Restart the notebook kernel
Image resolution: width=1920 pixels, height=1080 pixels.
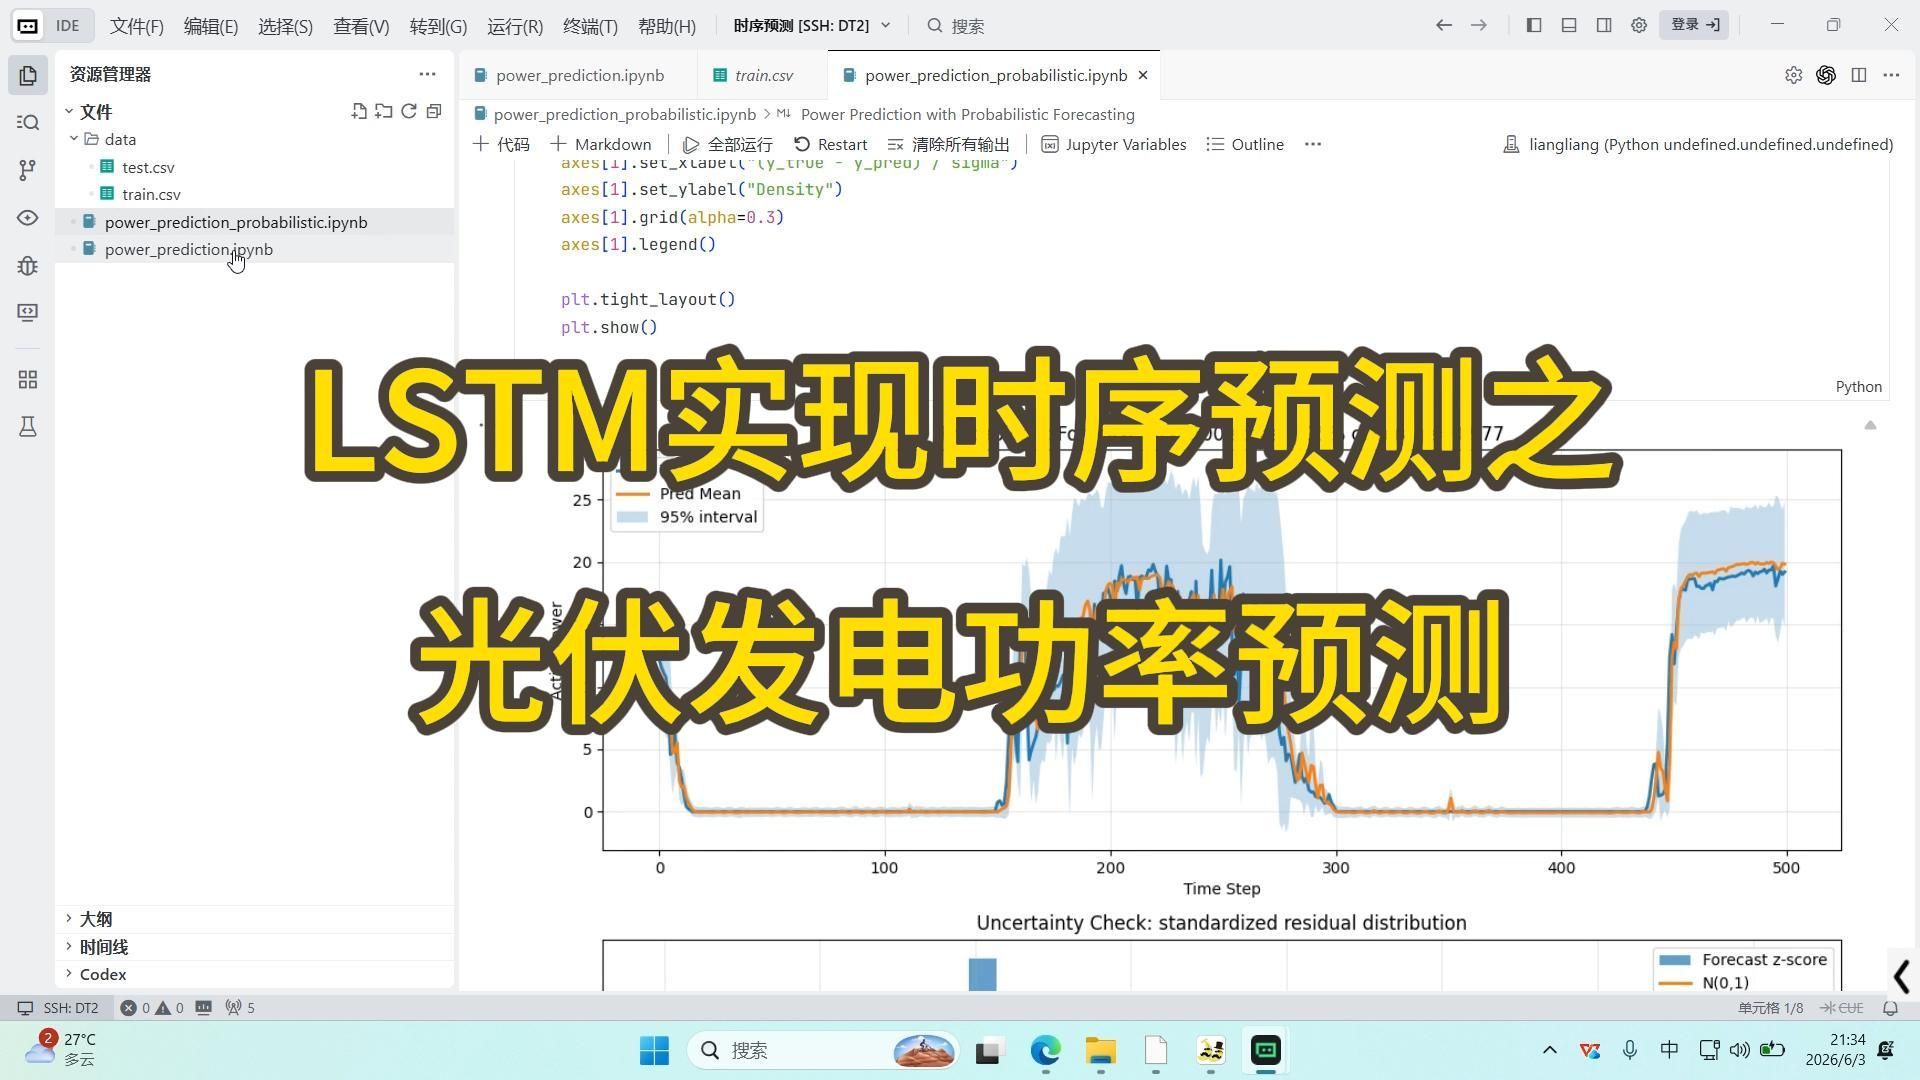[831, 144]
